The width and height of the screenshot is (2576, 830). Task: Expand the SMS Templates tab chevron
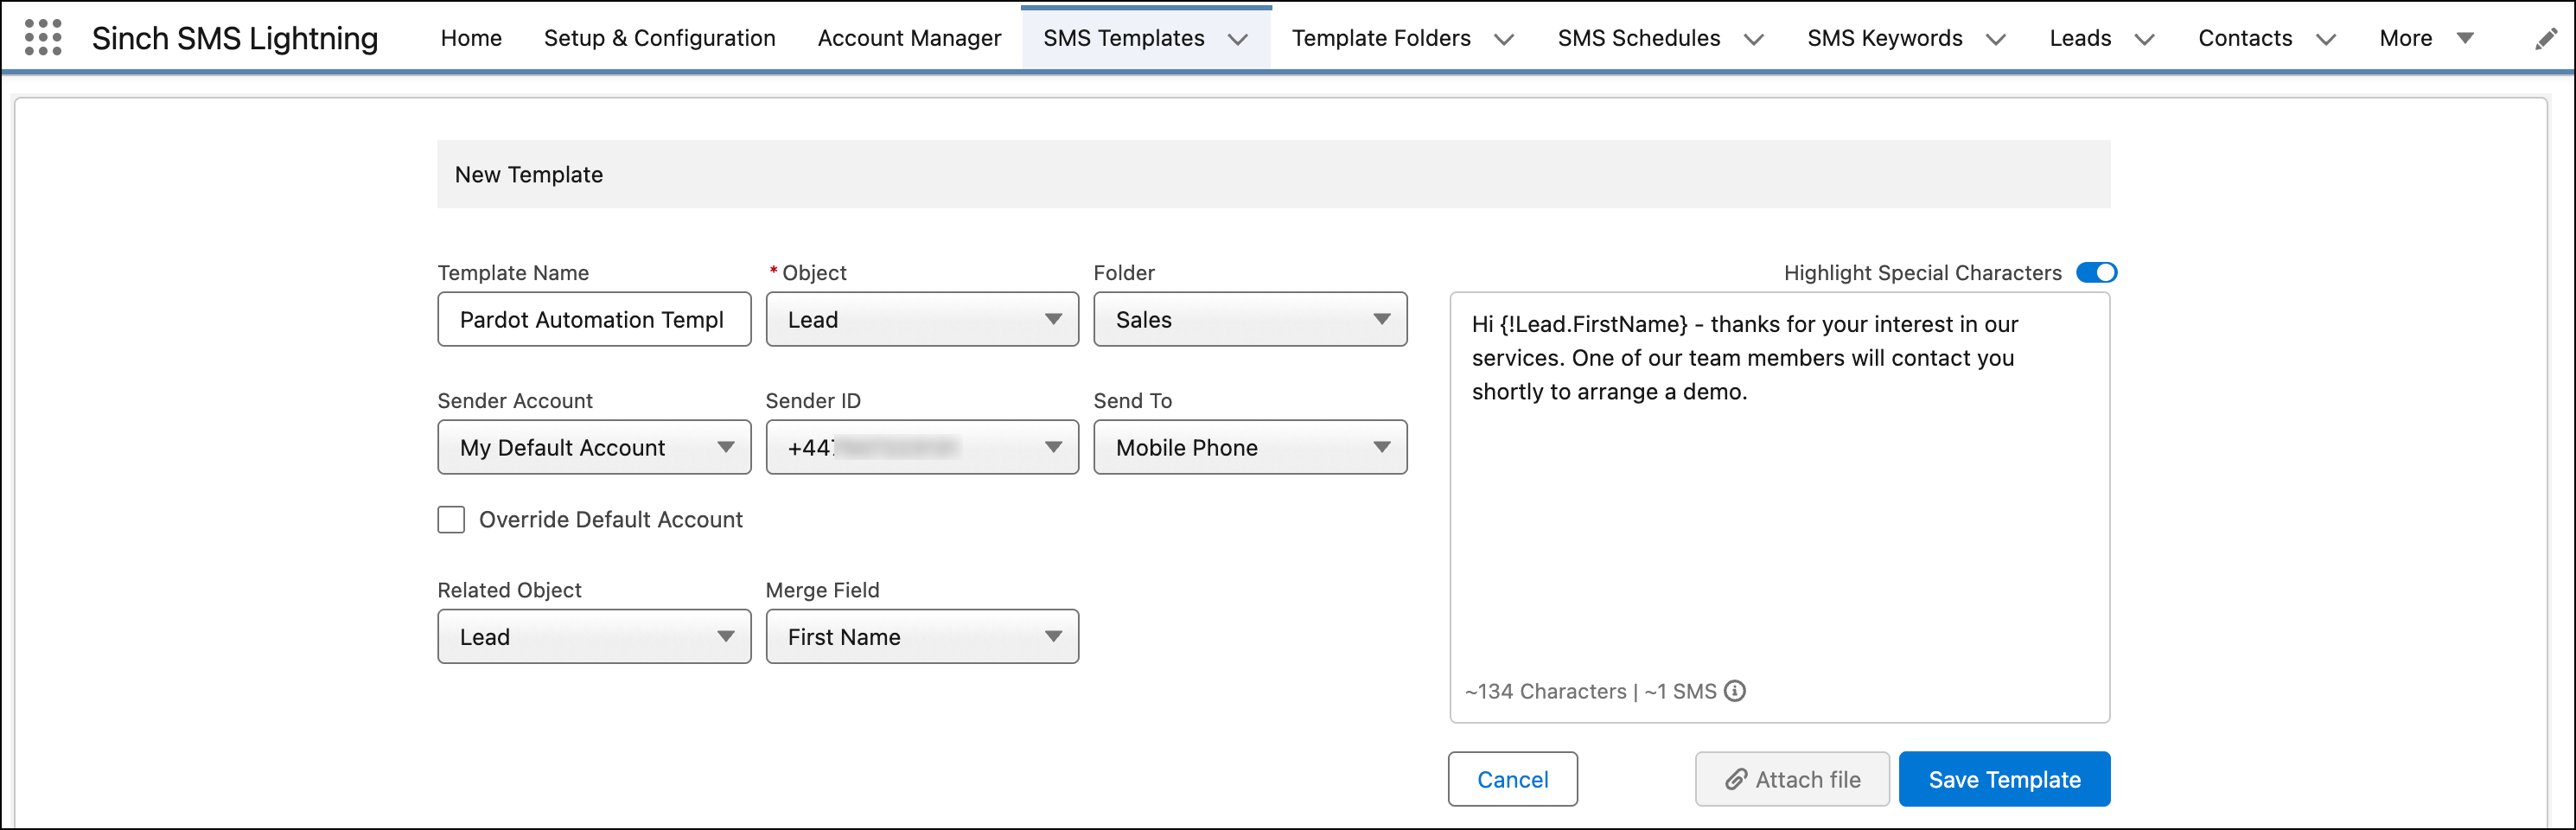click(x=1238, y=39)
